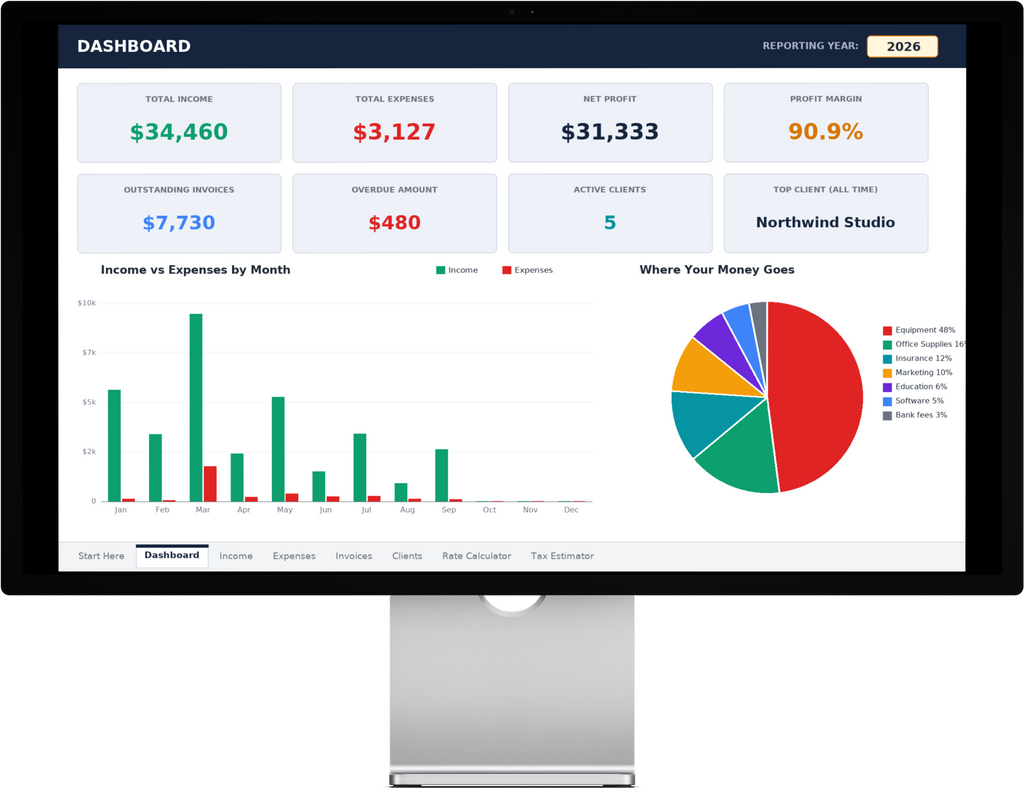This screenshot has height=788, width=1024.
Task: Click the Profit Margin 90.9% value
Action: point(825,131)
